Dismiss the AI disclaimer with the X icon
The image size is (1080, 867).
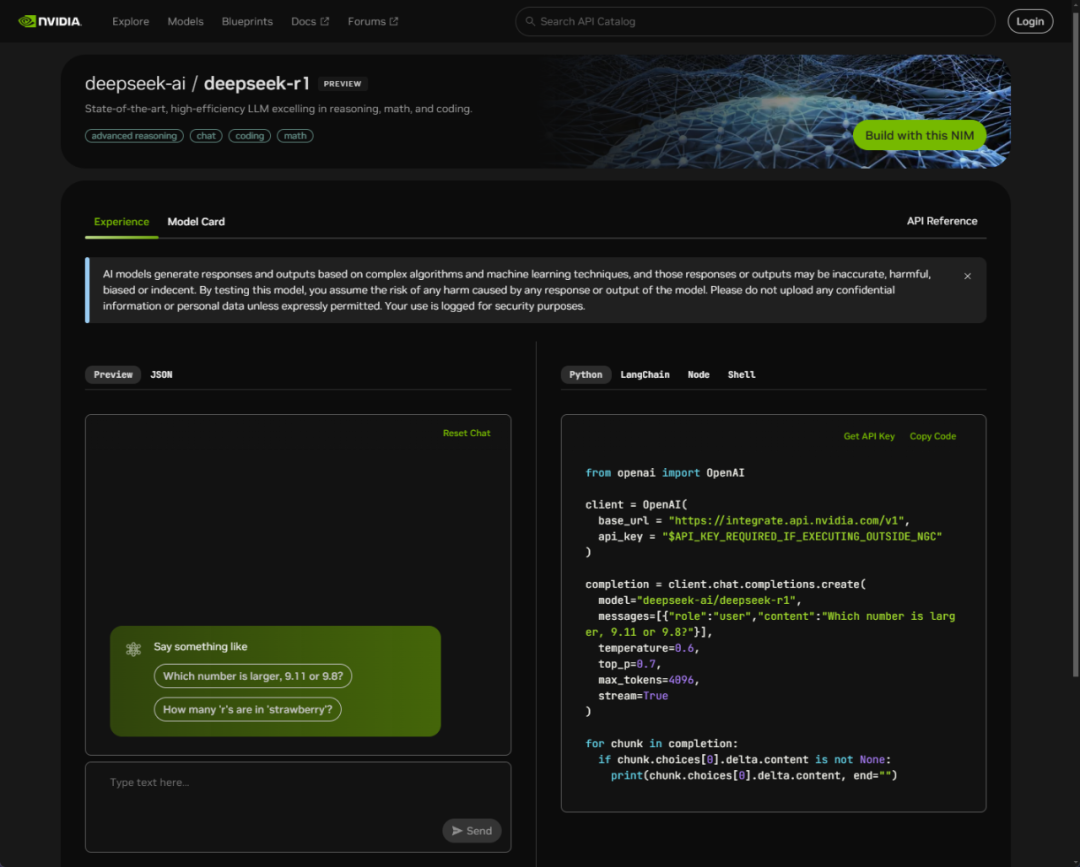pyautogui.click(x=967, y=277)
